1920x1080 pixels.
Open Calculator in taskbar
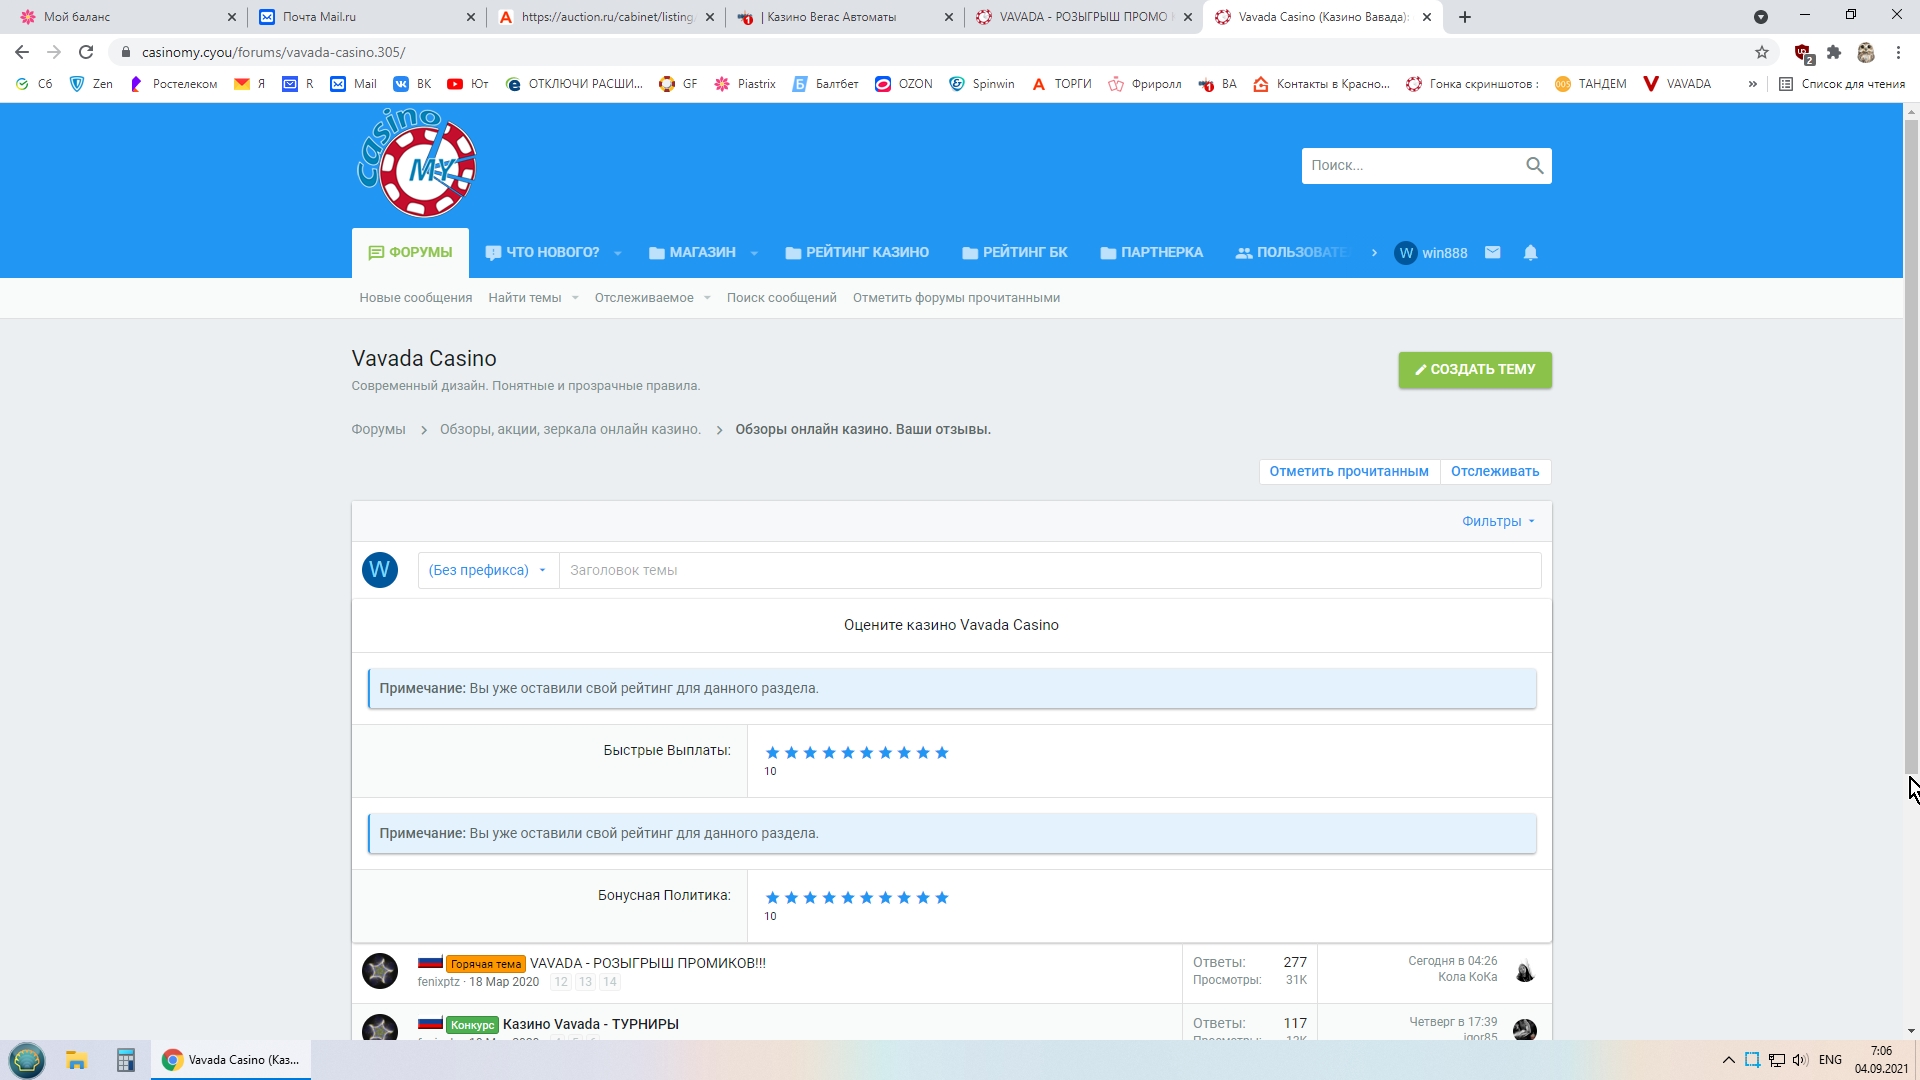point(125,1060)
